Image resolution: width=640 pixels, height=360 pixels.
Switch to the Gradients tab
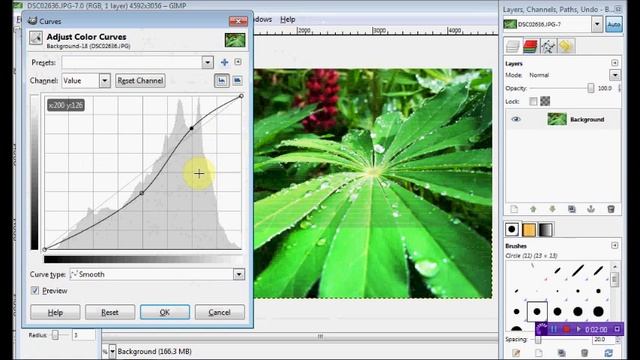tap(546, 230)
